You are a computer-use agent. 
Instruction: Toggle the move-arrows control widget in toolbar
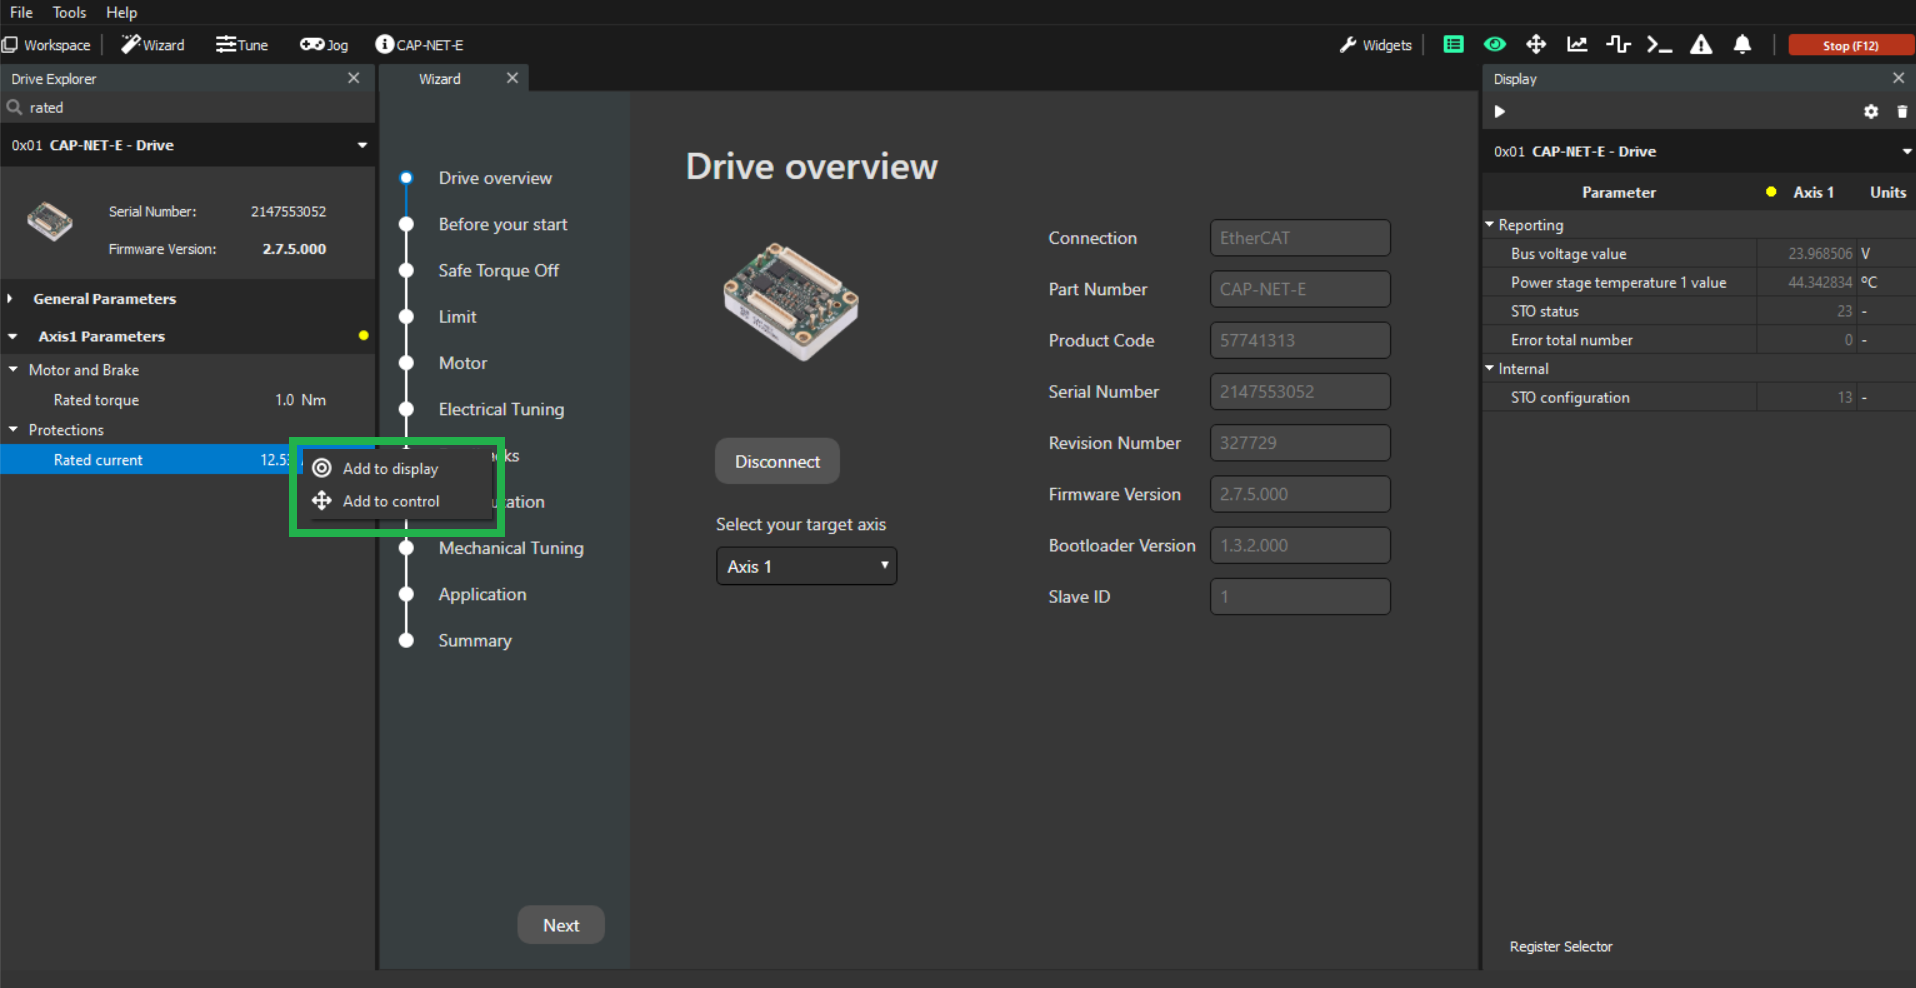pyautogui.click(x=1536, y=45)
